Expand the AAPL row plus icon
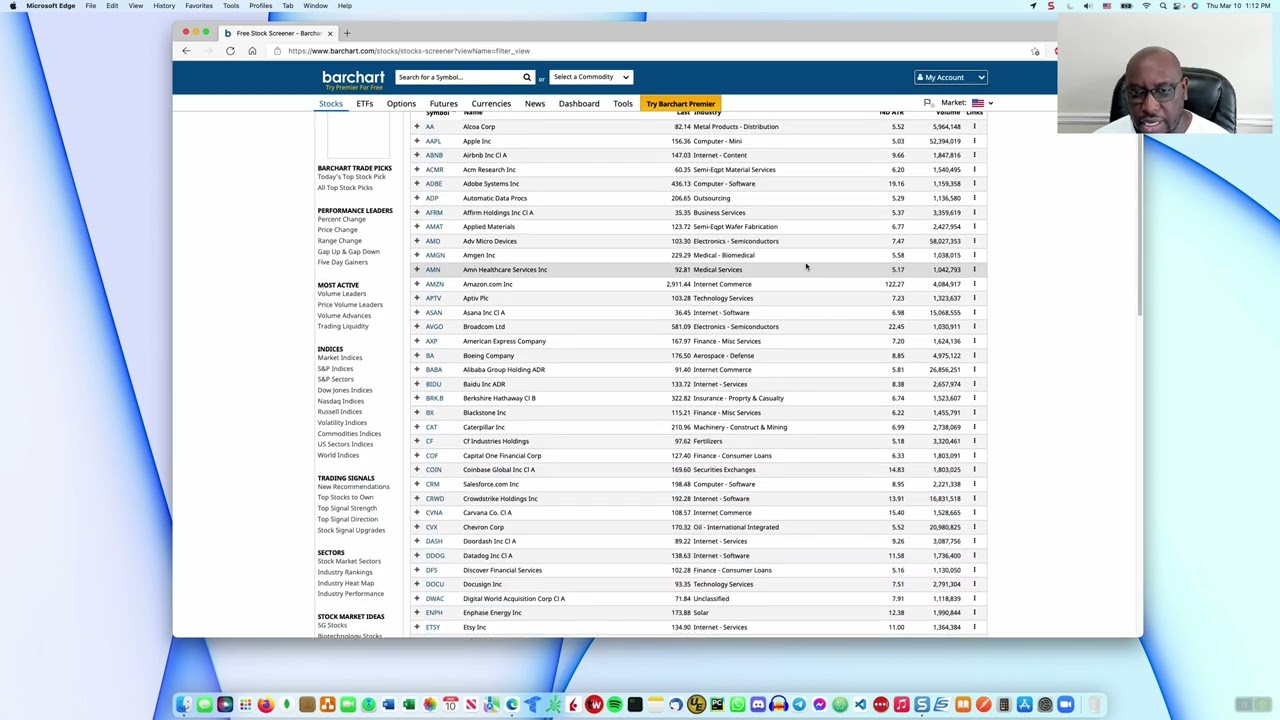 [417, 141]
